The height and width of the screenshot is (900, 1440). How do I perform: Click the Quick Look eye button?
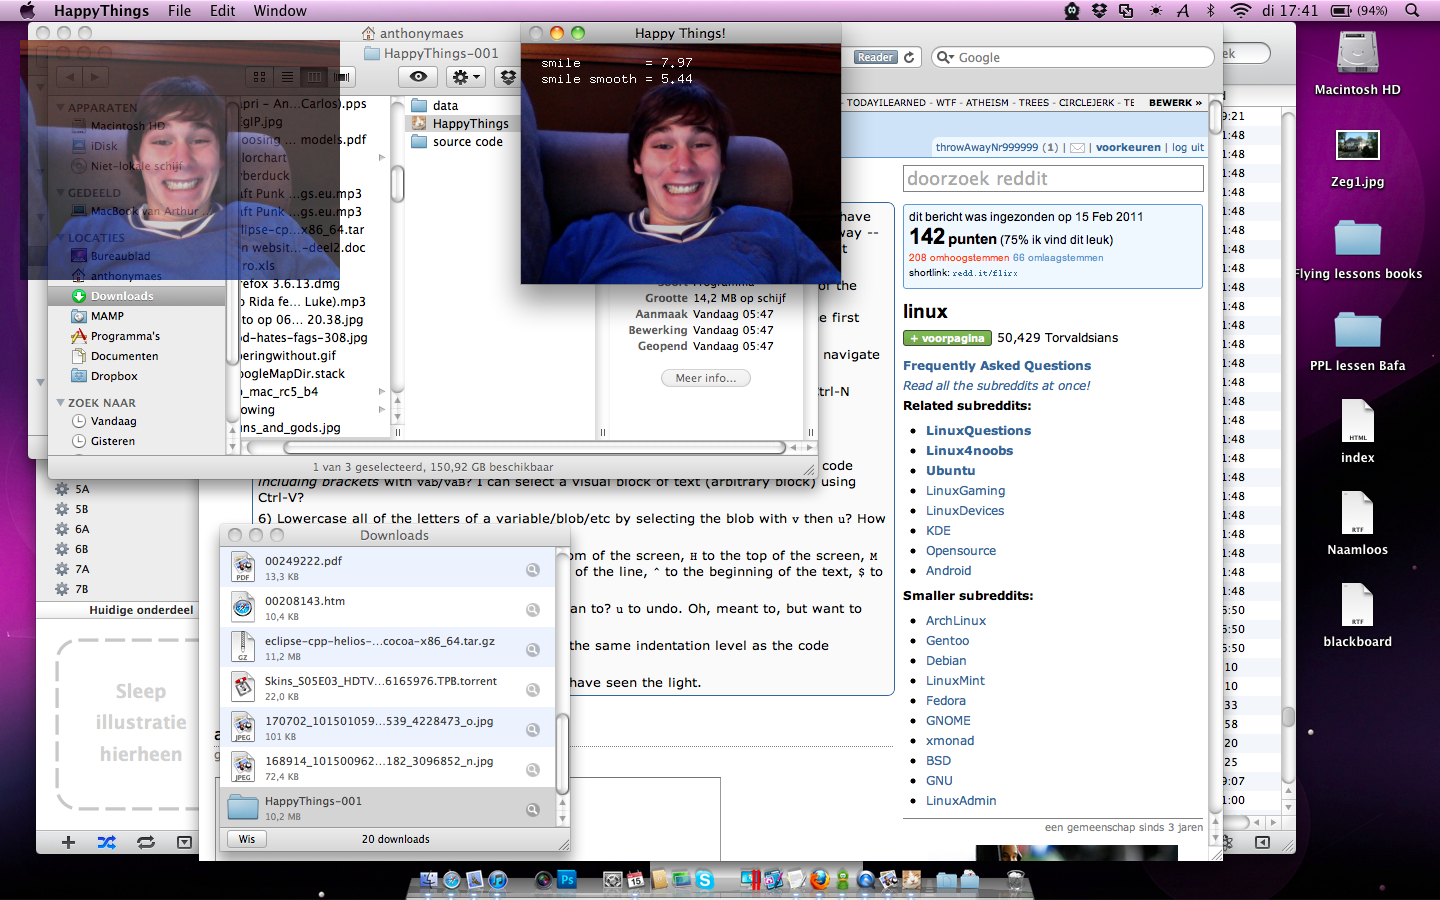(x=418, y=77)
